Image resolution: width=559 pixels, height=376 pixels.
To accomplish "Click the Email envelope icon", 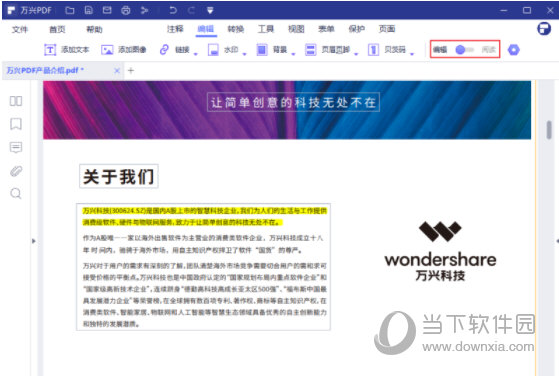I will click(107, 10).
